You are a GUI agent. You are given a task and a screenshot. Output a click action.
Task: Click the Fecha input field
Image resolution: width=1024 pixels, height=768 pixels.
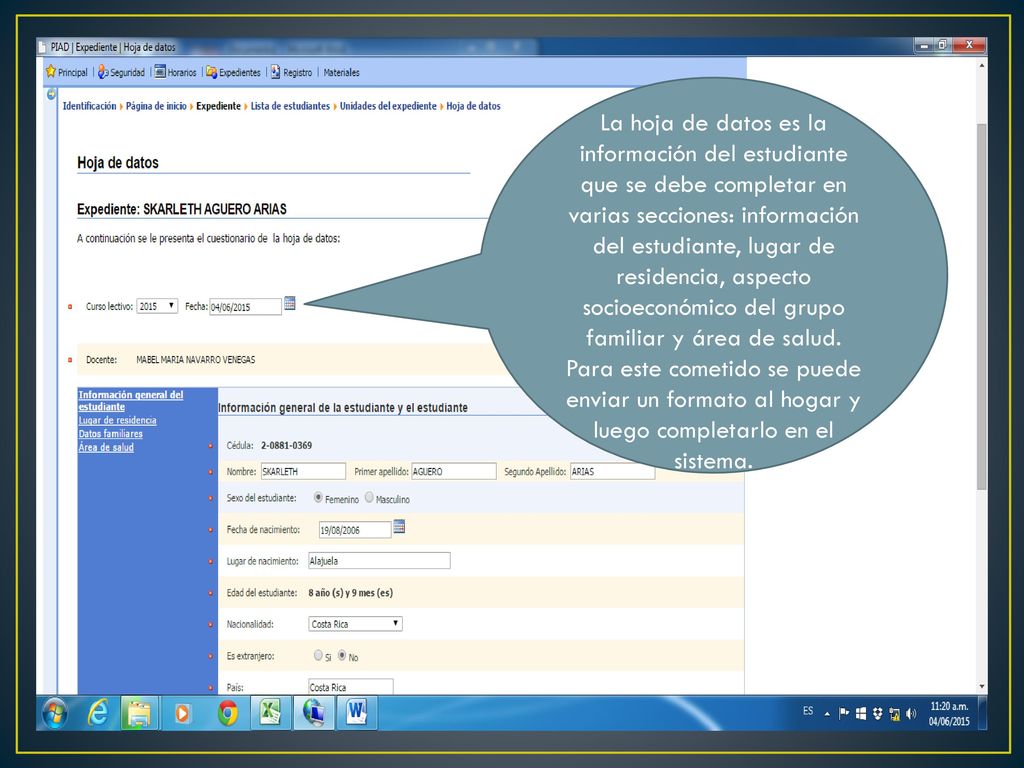coord(245,306)
